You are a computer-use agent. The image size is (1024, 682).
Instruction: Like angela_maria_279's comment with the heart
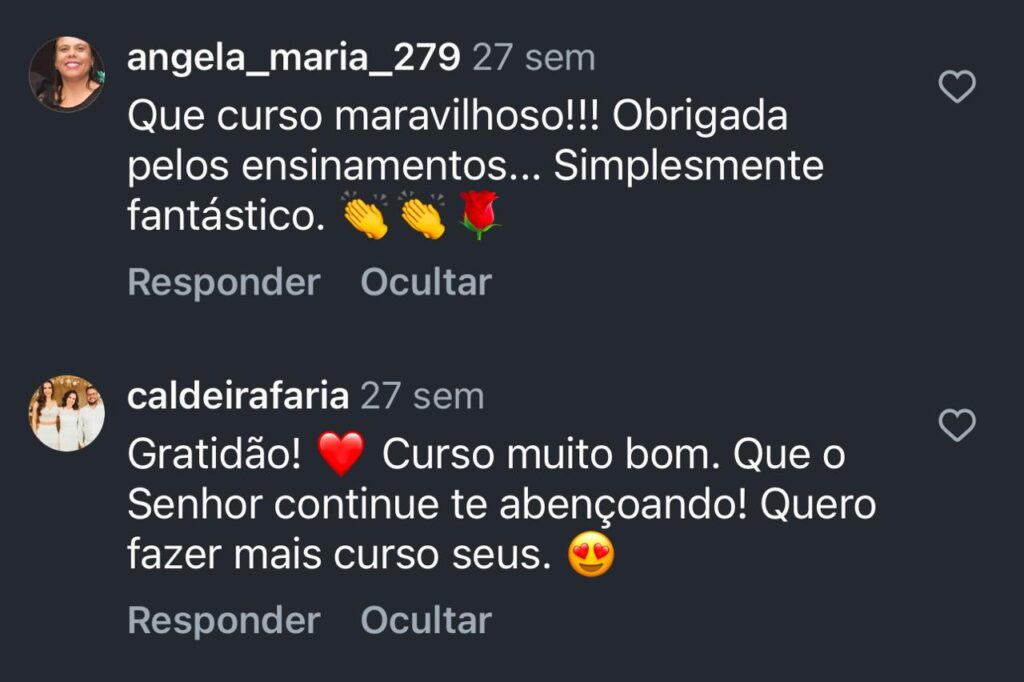(958, 88)
